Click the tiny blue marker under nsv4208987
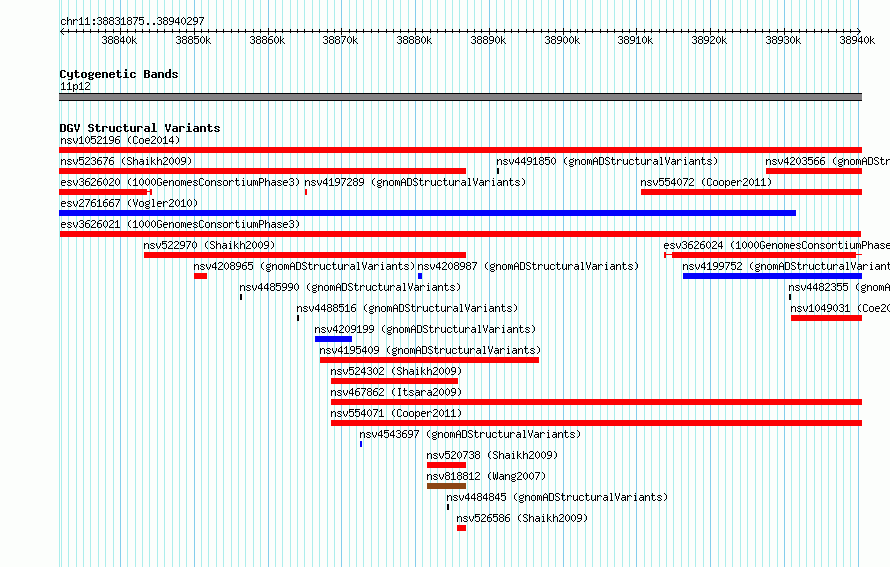 [x=420, y=276]
